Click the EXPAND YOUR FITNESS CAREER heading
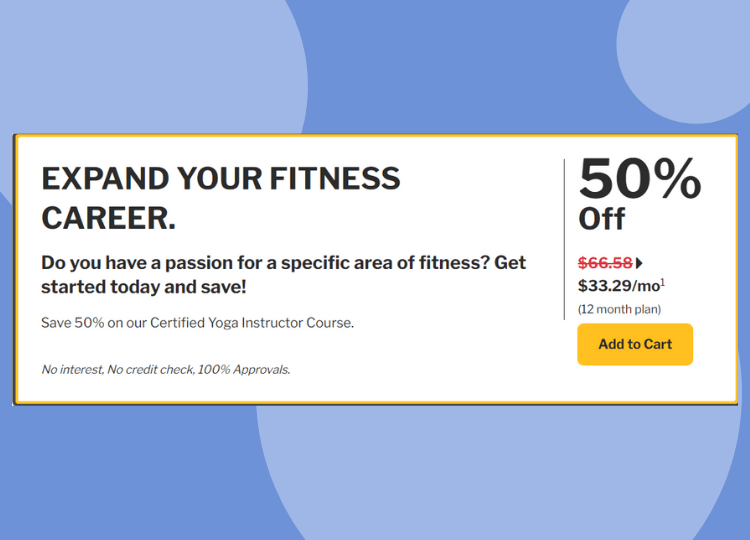 click(x=221, y=198)
